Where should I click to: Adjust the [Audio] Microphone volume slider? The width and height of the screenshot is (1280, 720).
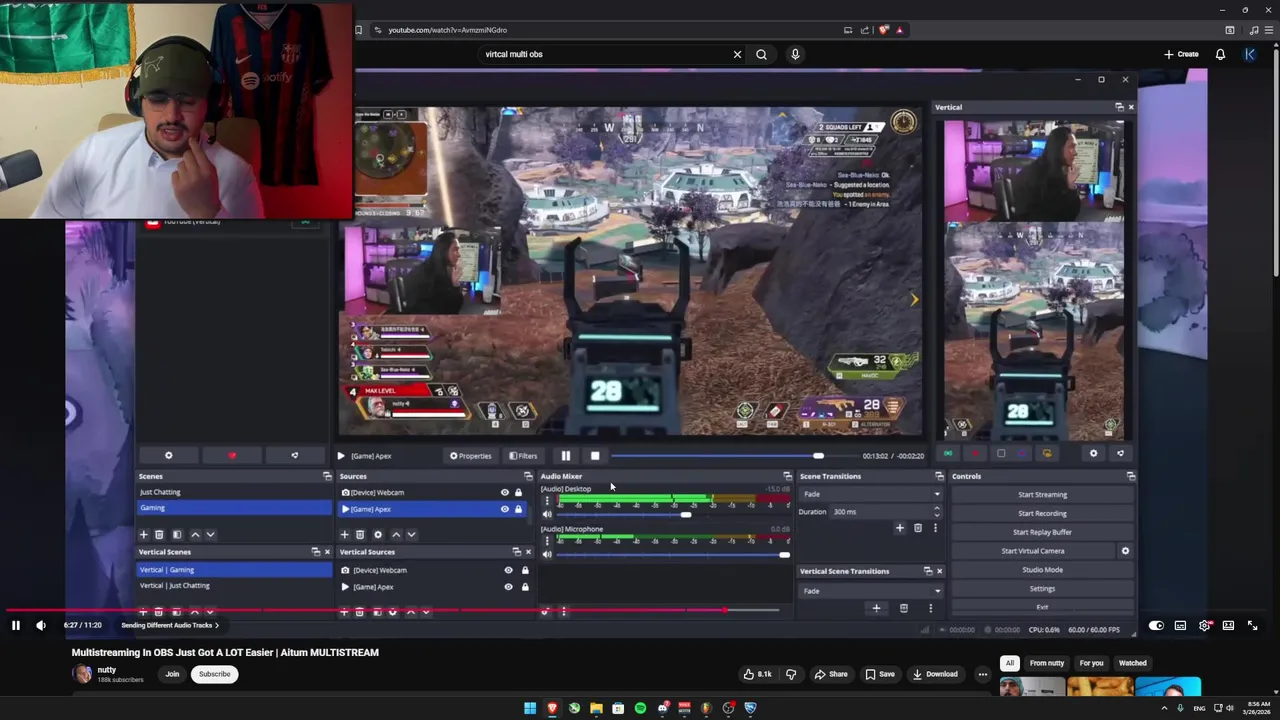672,554
